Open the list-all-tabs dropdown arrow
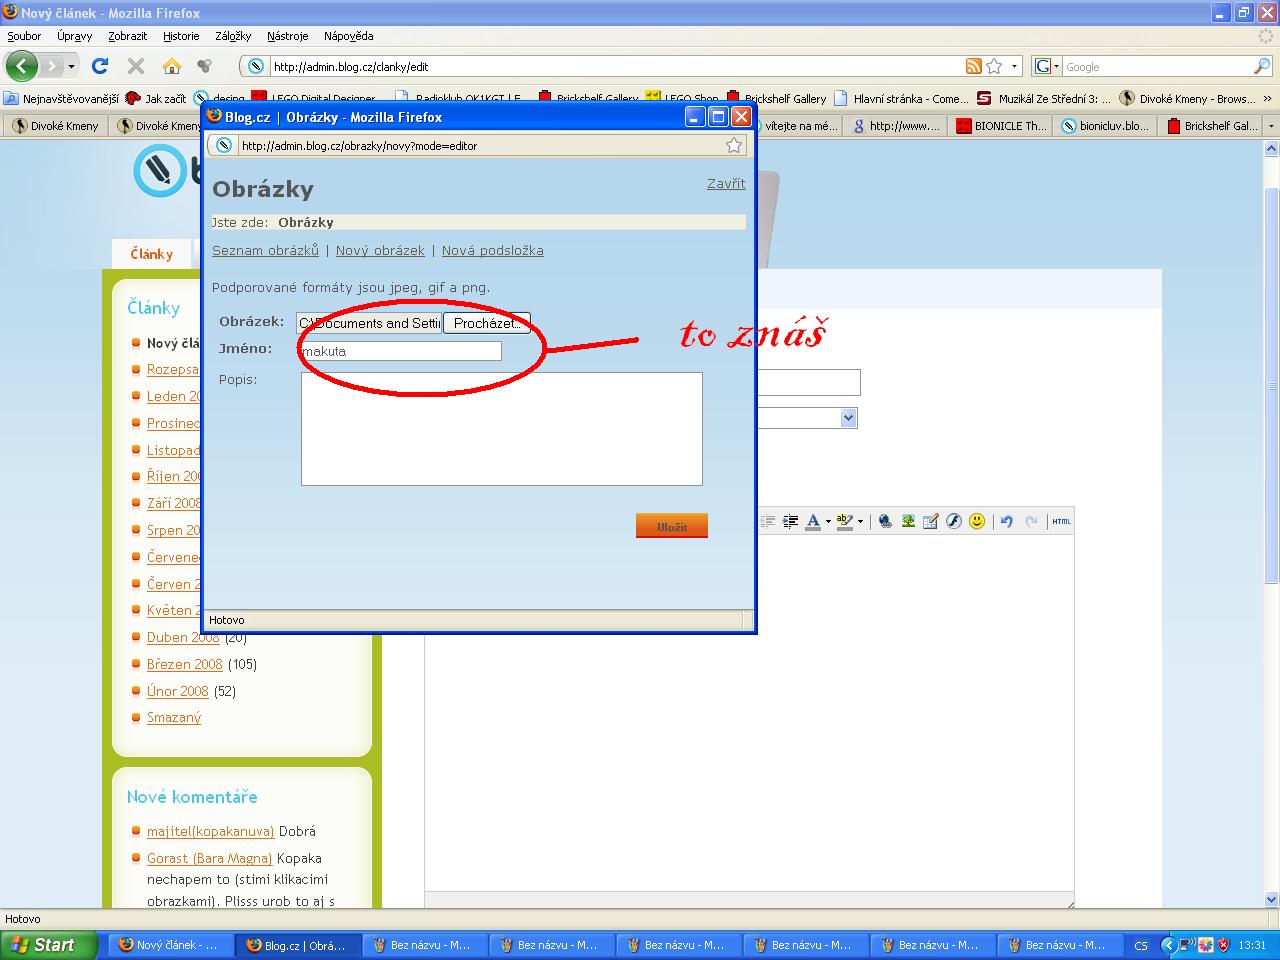1280x960 pixels. click(1271, 126)
